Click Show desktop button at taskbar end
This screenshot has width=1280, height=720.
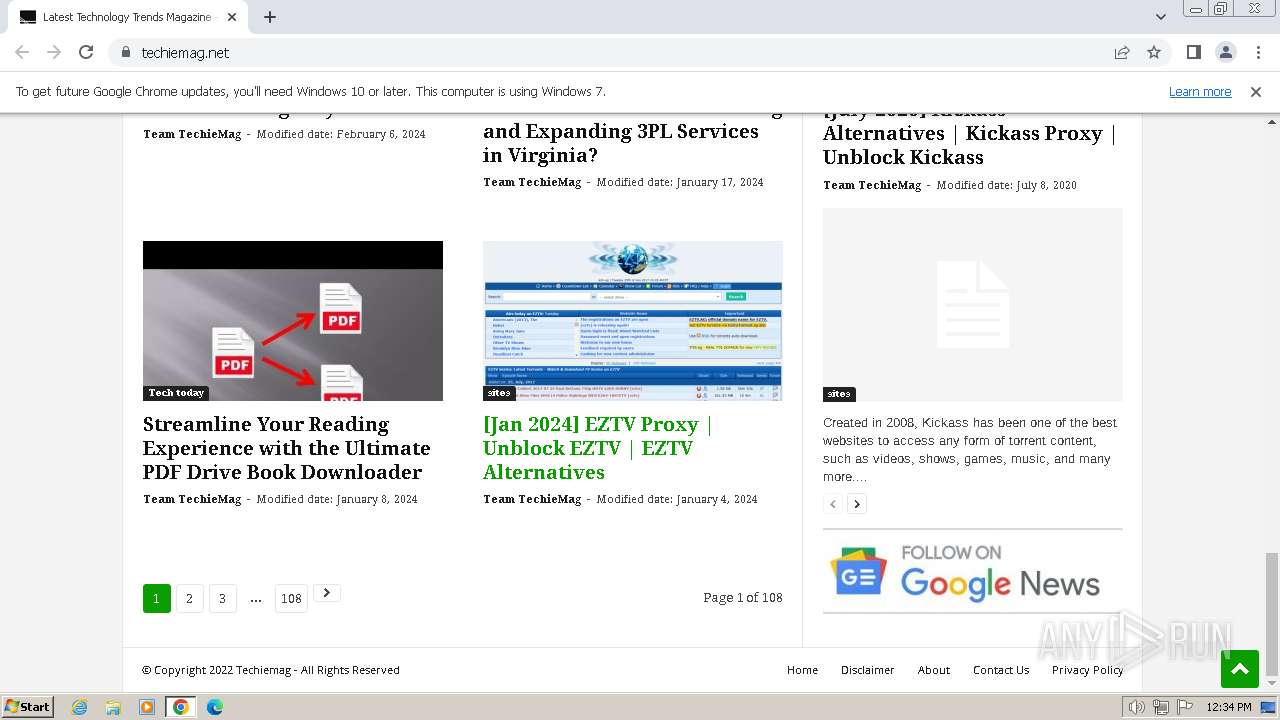tap(1269, 707)
